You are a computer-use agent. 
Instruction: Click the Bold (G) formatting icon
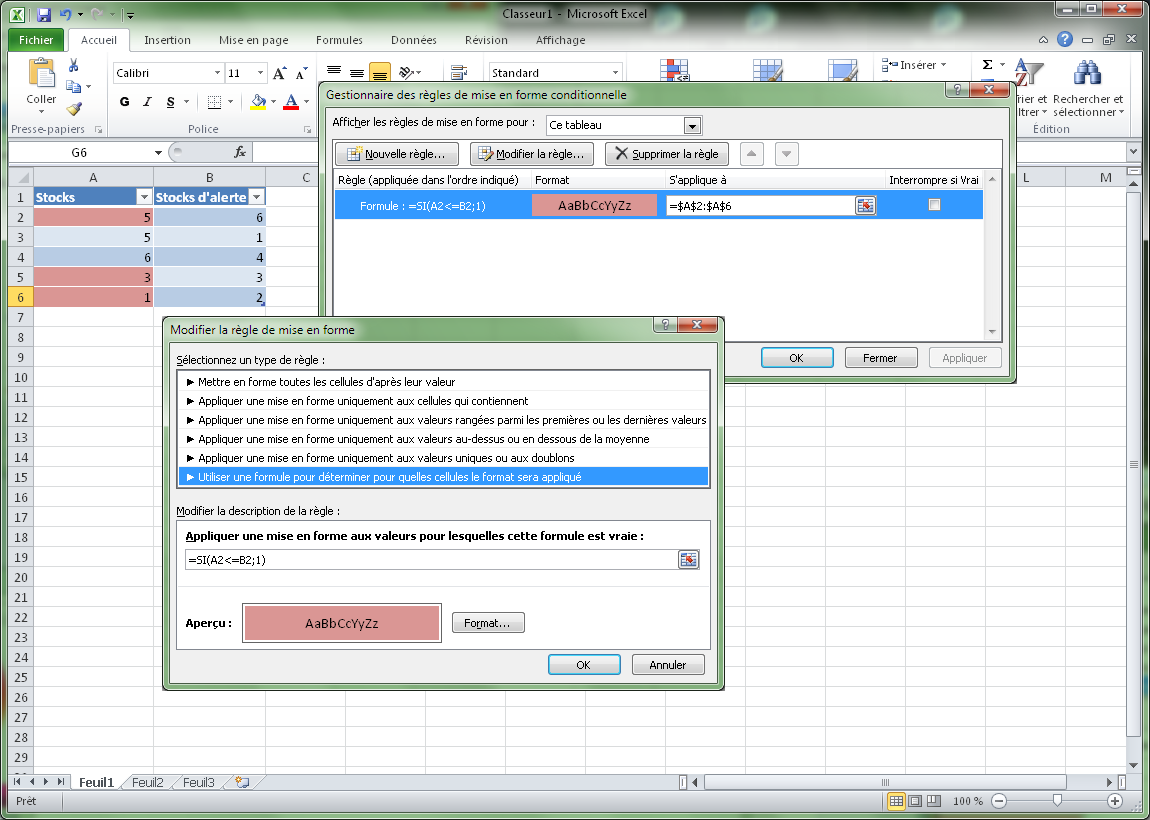[x=125, y=102]
